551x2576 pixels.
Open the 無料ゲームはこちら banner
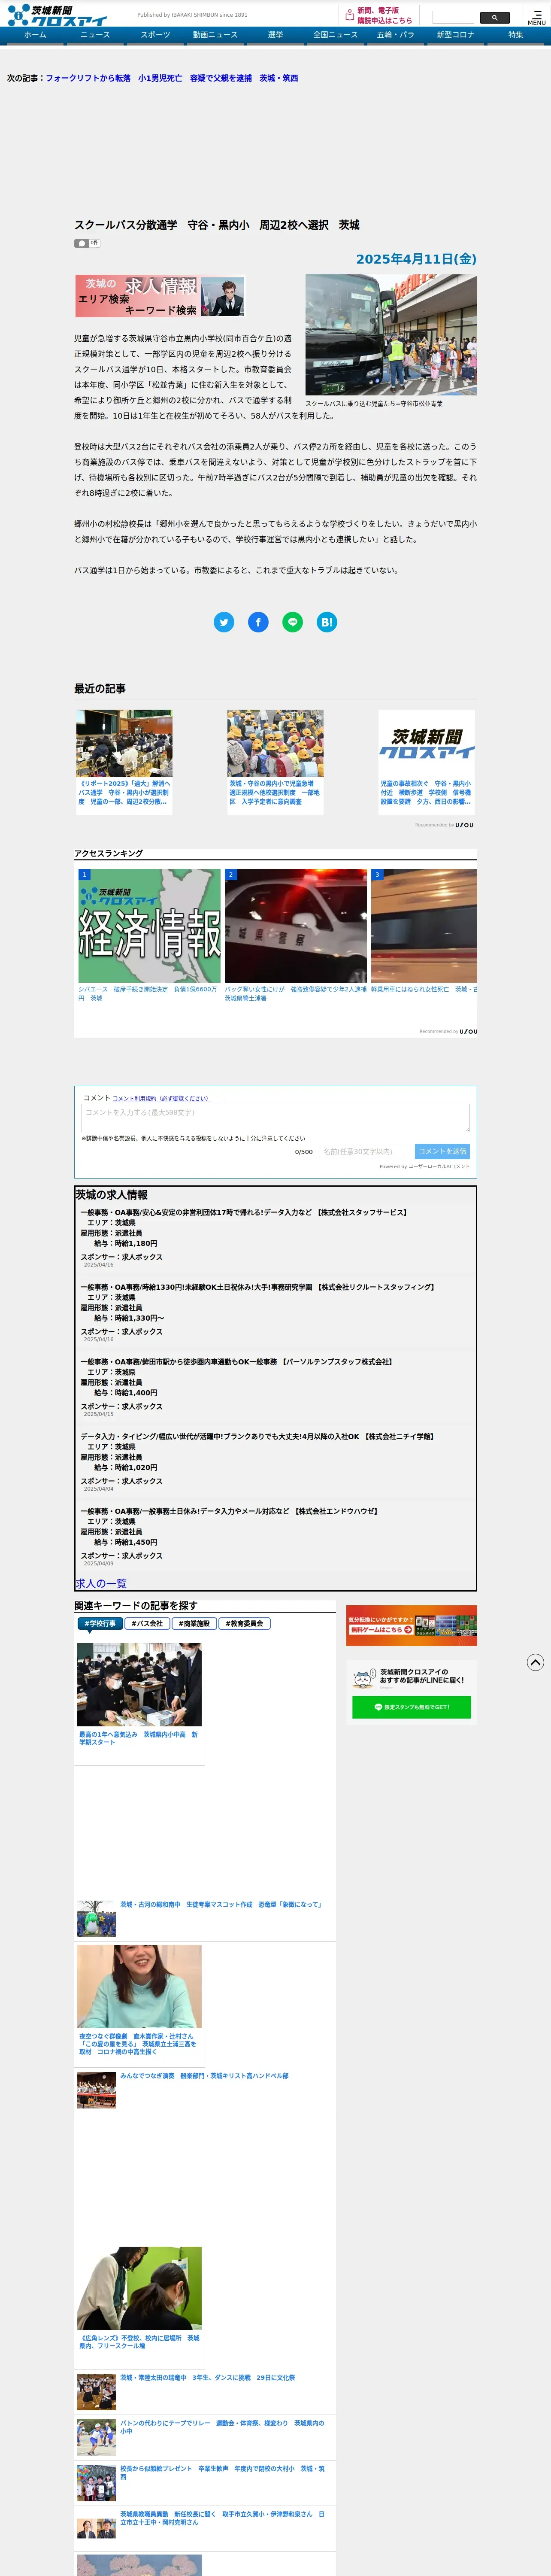[x=411, y=1625]
